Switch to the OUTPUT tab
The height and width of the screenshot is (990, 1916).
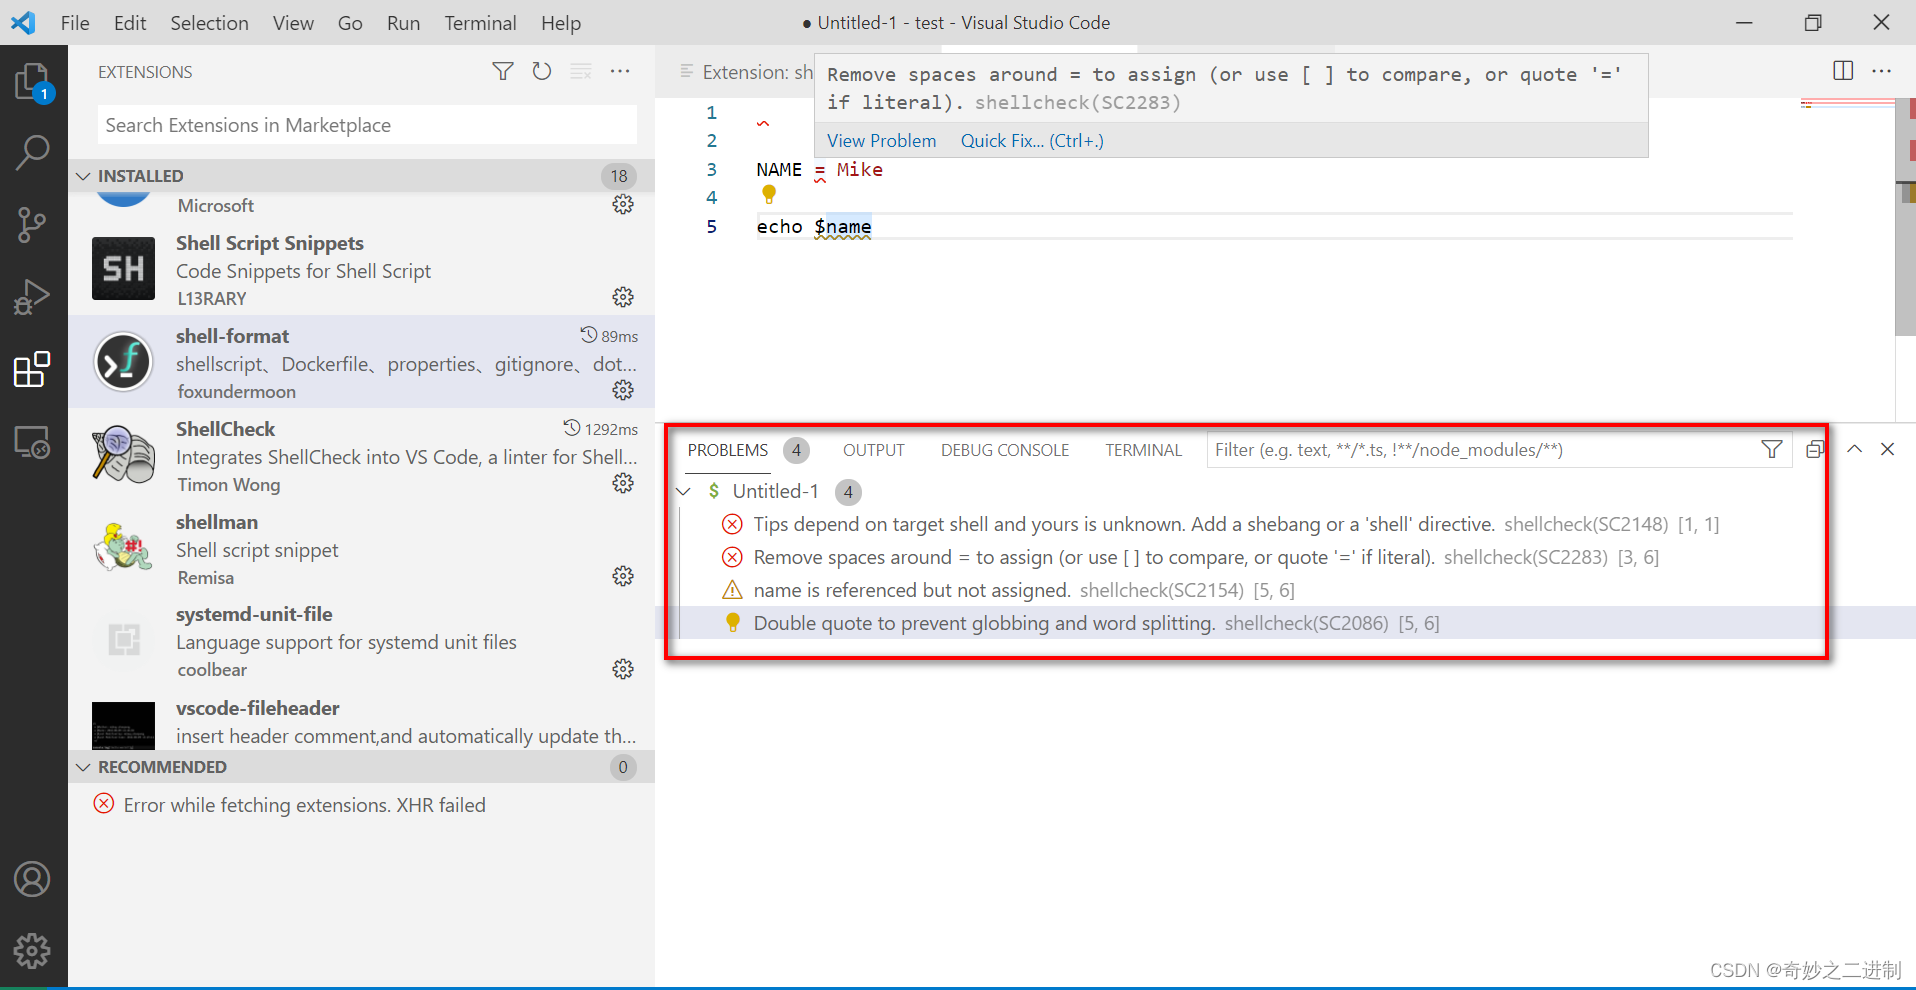pyautogui.click(x=873, y=449)
